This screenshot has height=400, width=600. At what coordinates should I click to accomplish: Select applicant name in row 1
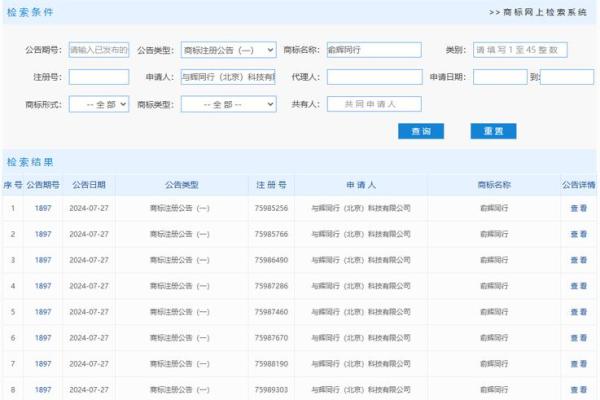point(361,208)
